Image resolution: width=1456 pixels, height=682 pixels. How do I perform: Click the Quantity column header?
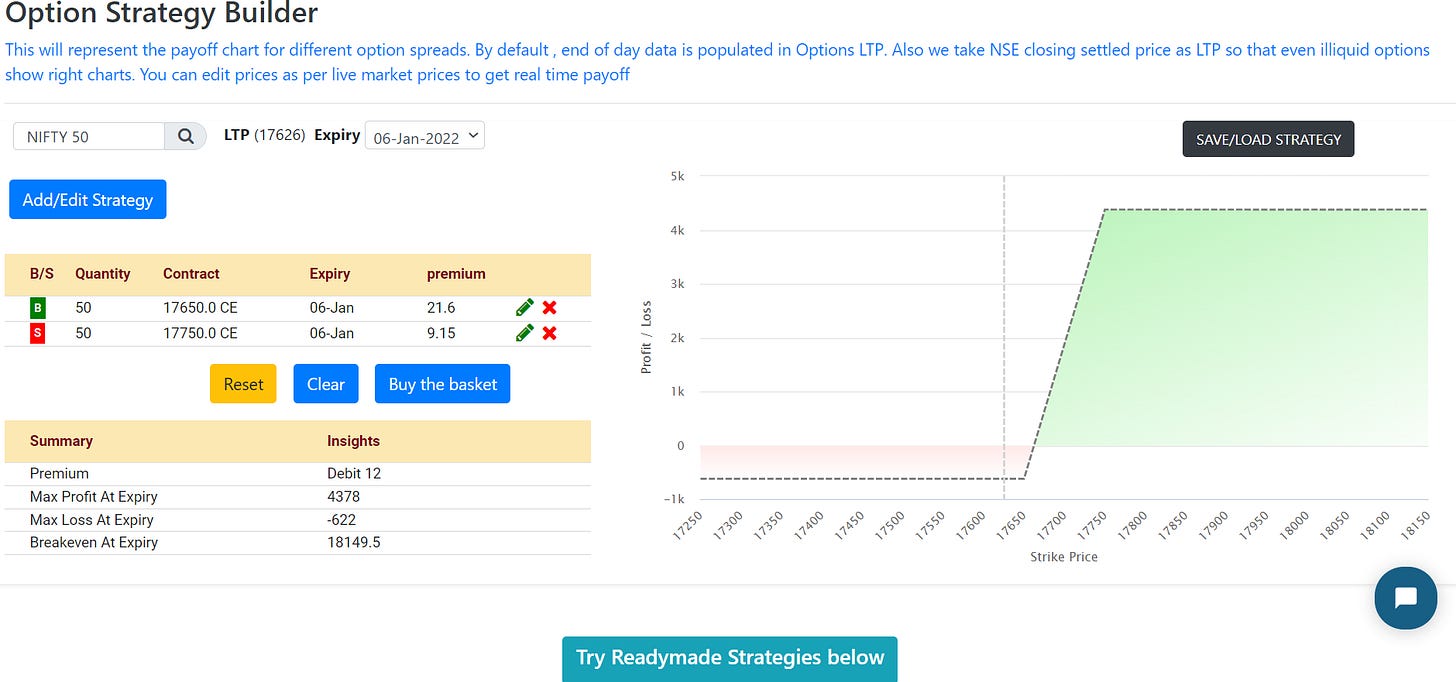point(103,274)
